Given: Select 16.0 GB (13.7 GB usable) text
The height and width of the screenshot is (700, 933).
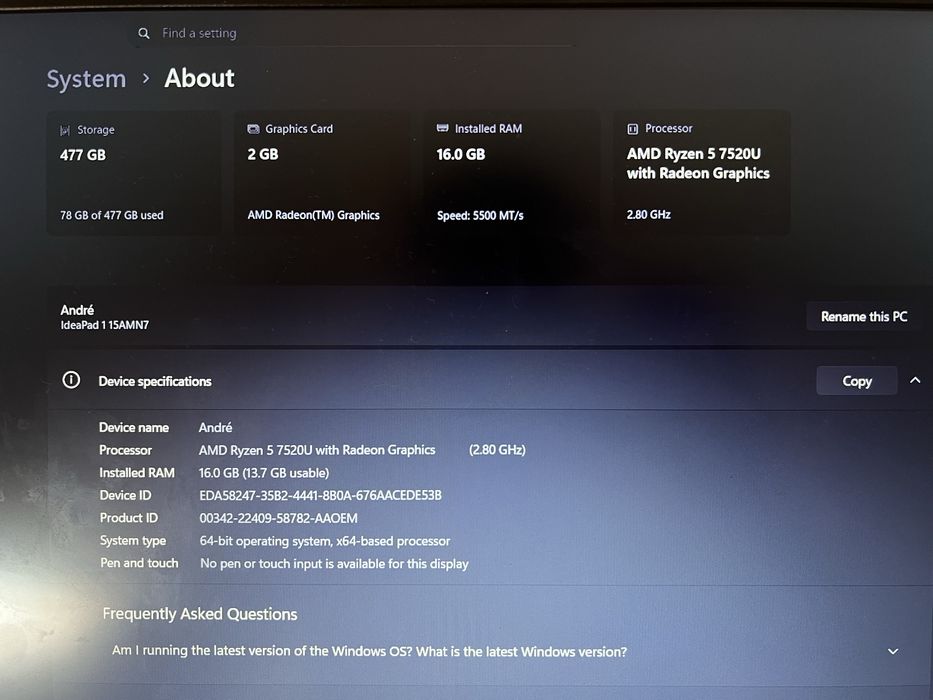Looking at the screenshot, I should click(x=264, y=473).
